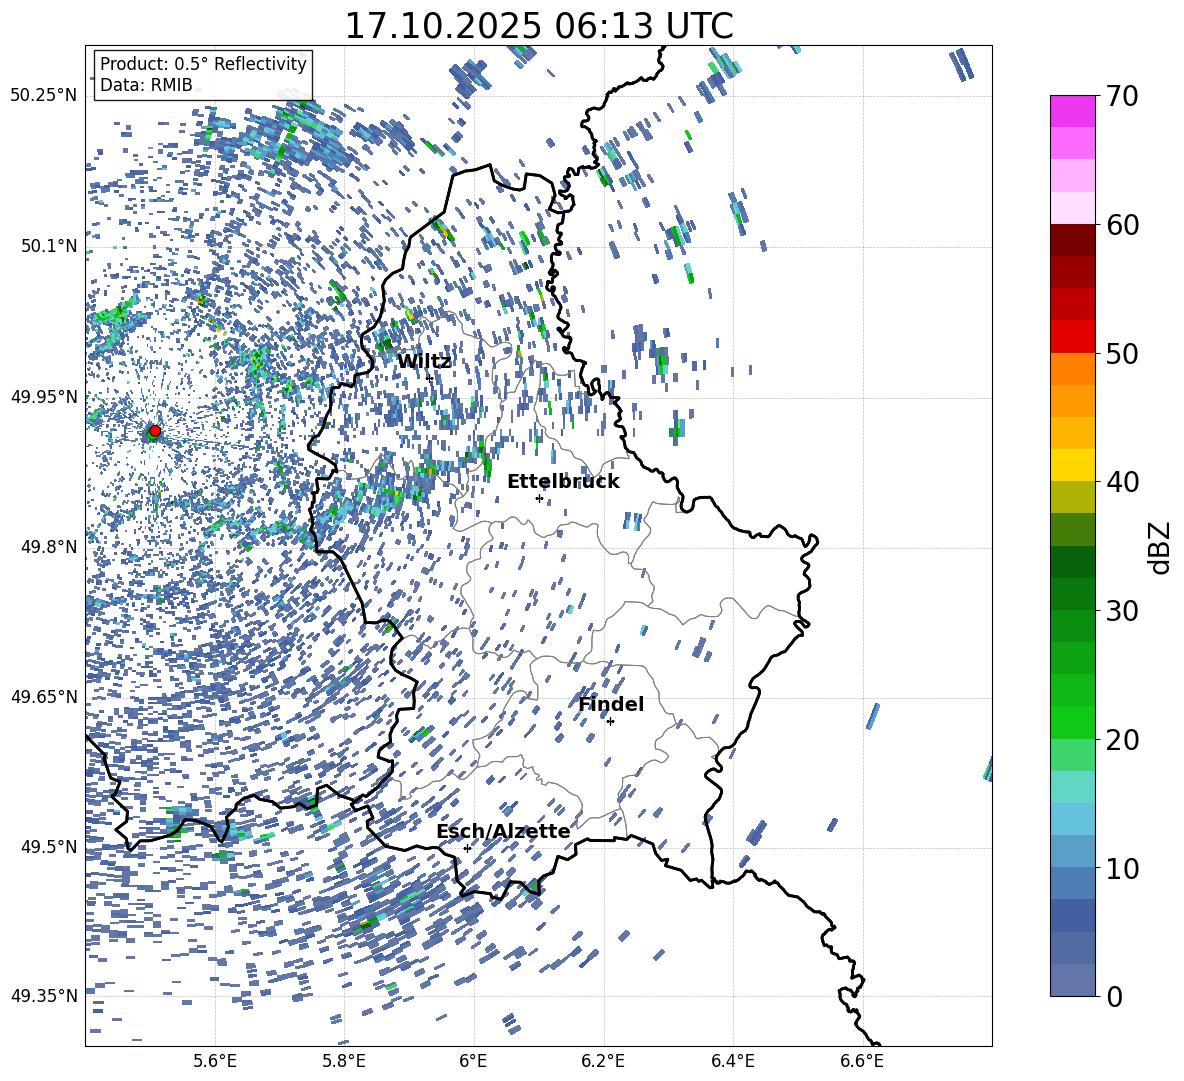Select the Ettelbruck station cross marker
1184x1081 pixels.
tap(539, 498)
